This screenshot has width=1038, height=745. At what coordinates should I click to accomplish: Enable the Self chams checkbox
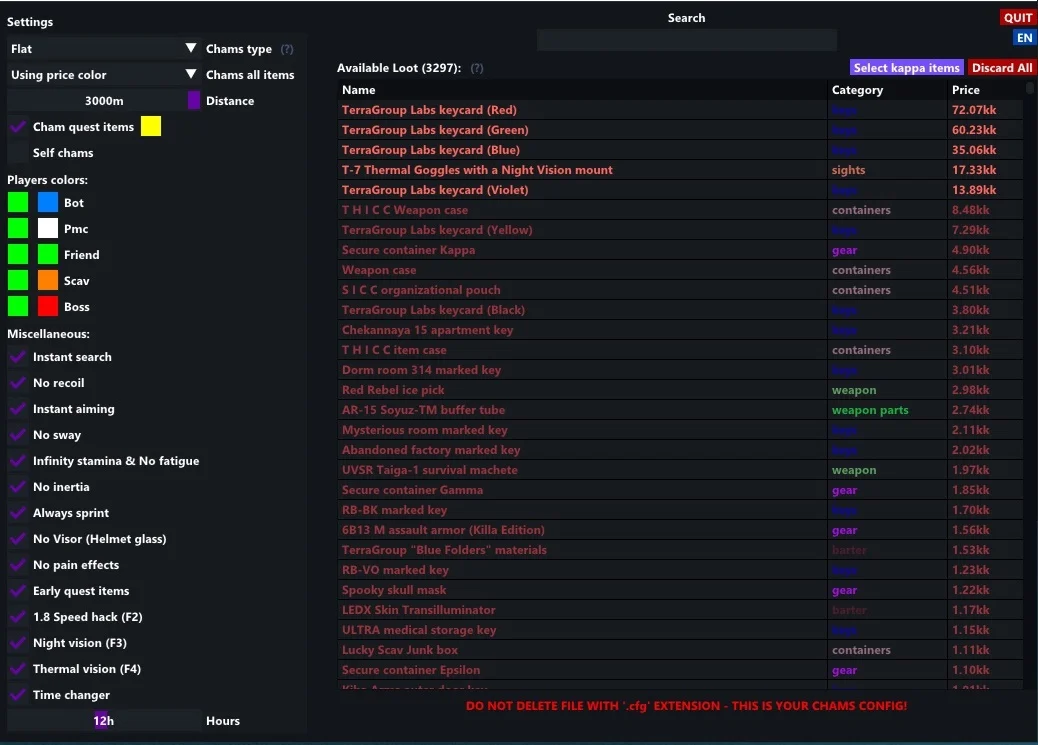(x=18, y=153)
